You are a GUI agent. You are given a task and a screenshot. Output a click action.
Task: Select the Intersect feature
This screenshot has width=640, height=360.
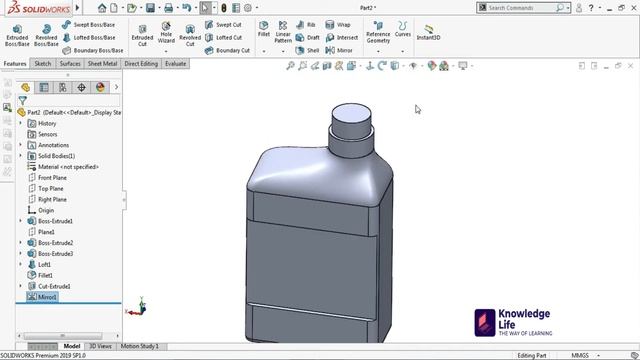(x=342, y=38)
